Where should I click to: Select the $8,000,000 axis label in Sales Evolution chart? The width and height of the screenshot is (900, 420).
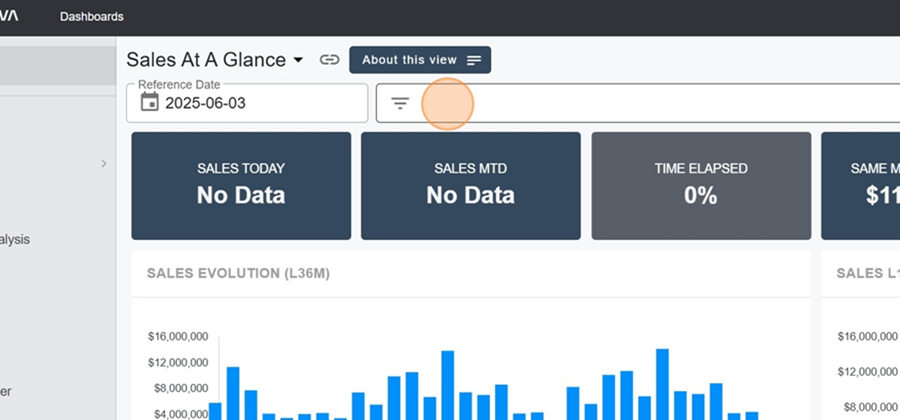[181, 388]
